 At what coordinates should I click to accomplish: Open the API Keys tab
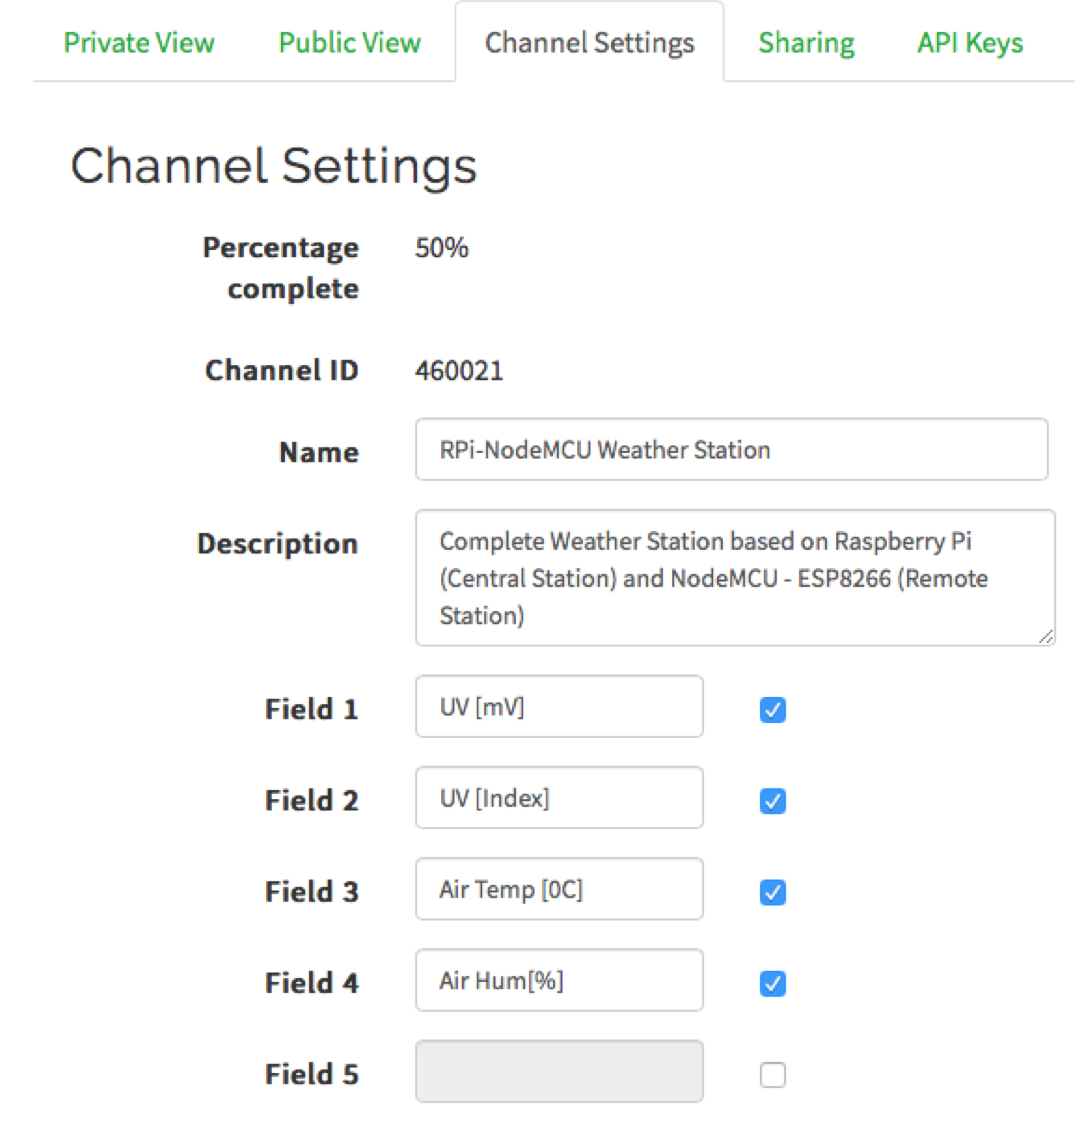[x=970, y=43]
